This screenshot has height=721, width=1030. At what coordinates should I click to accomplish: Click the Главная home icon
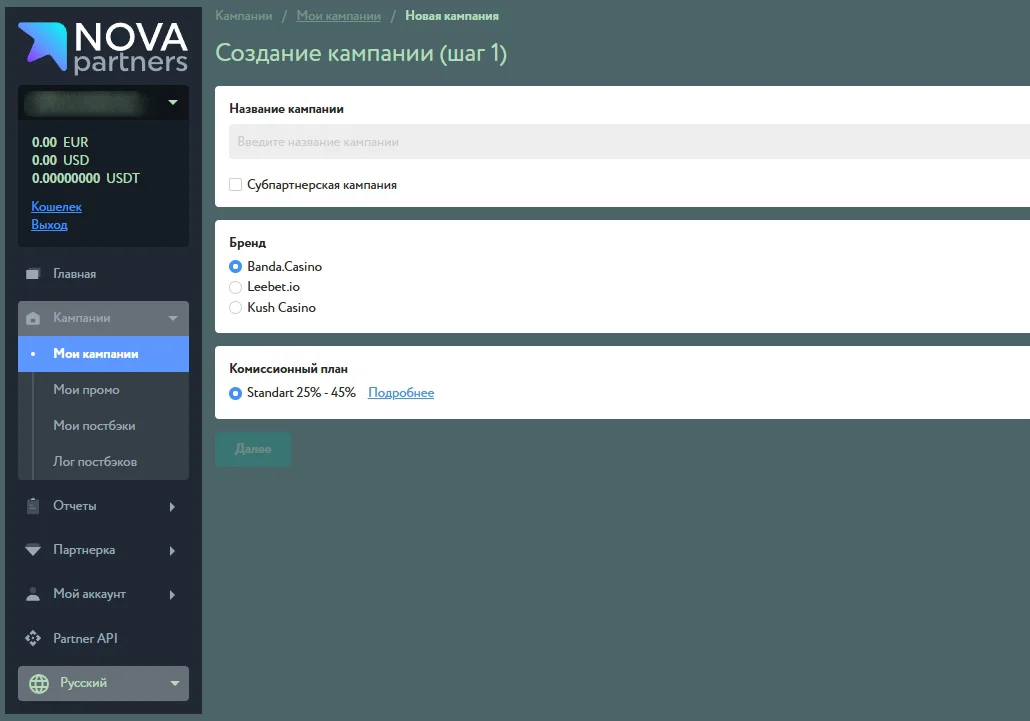coord(32,273)
